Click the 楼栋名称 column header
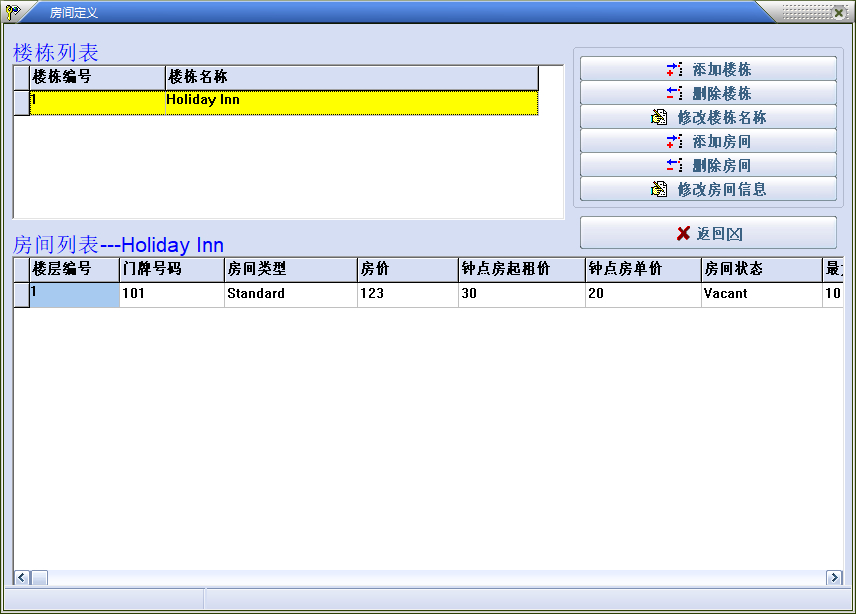The image size is (856, 614). click(352, 78)
